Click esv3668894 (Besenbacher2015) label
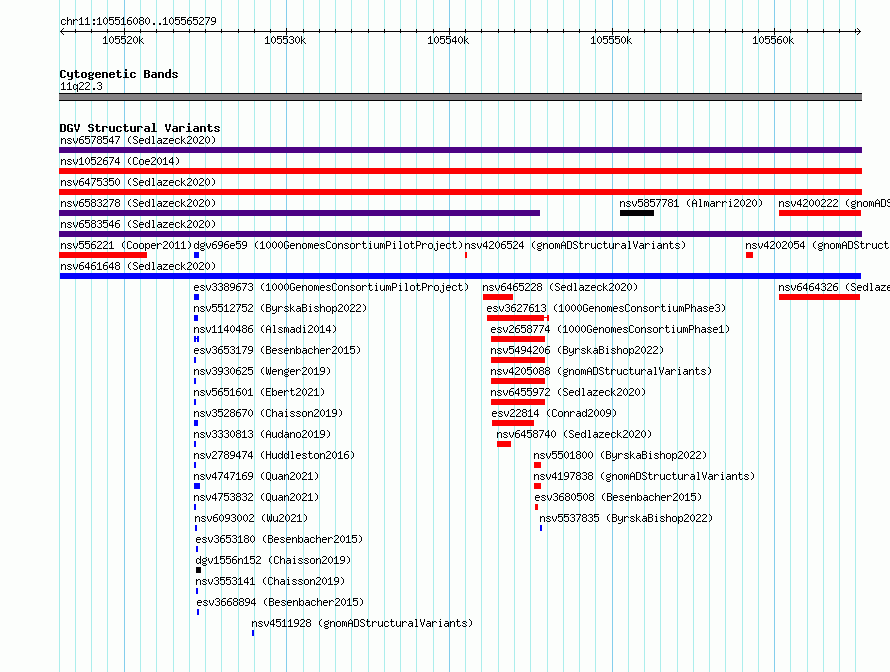The width and height of the screenshot is (890, 672). pos(280,602)
